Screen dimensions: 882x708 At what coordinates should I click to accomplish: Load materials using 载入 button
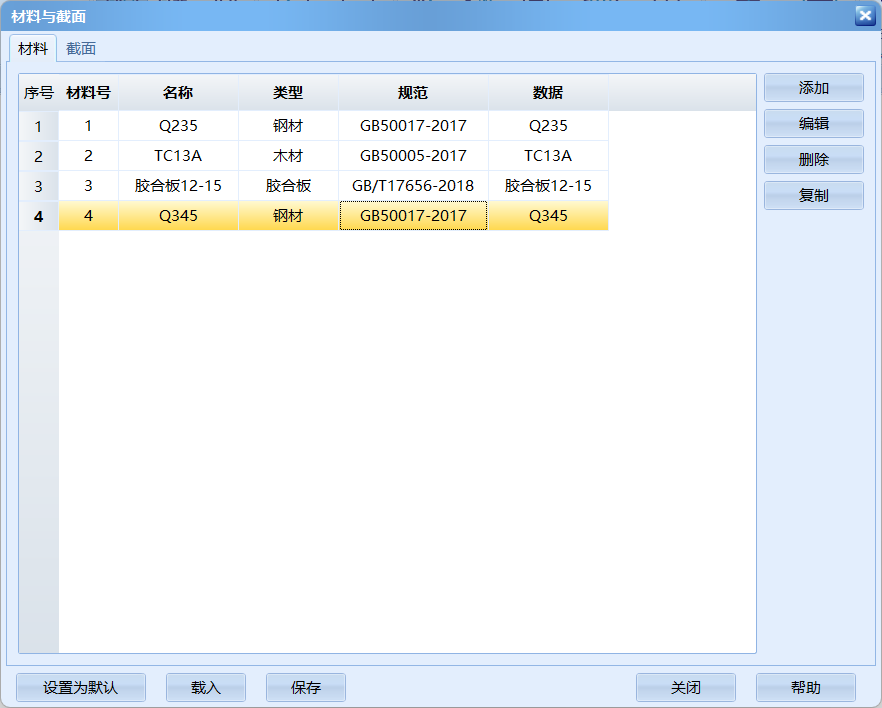tap(205, 688)
